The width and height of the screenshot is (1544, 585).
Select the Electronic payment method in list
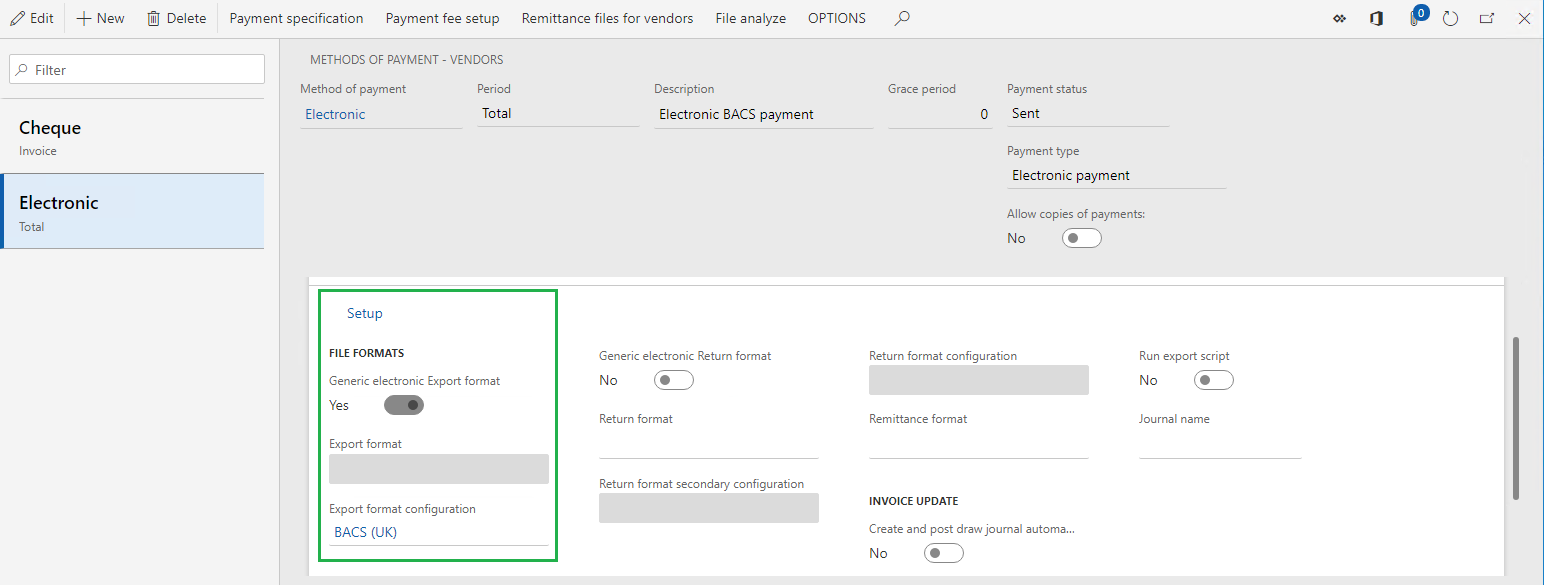pyautogui.click(x=132, y=211)
